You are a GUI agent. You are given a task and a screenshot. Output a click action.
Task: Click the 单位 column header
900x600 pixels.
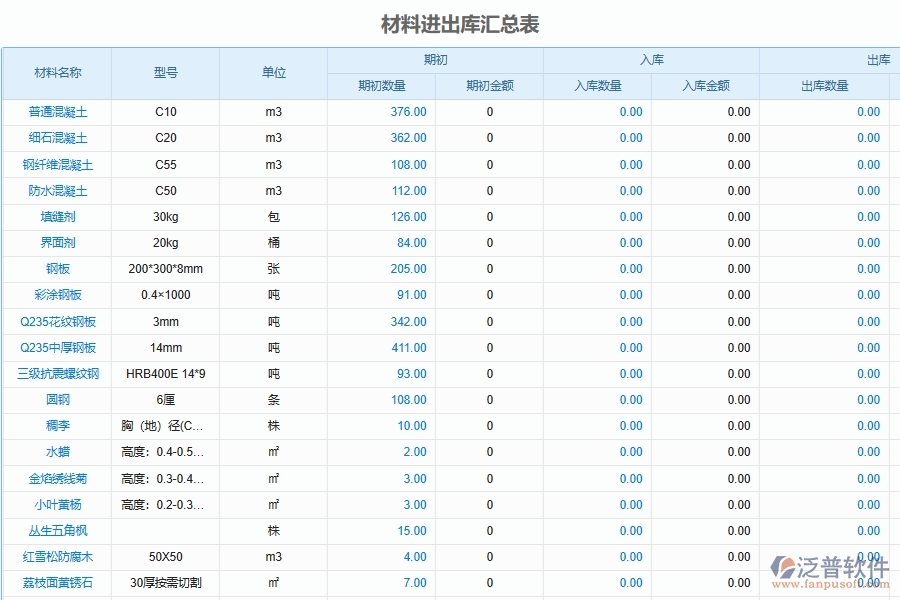pyautogui.click(x=273, y=73)
